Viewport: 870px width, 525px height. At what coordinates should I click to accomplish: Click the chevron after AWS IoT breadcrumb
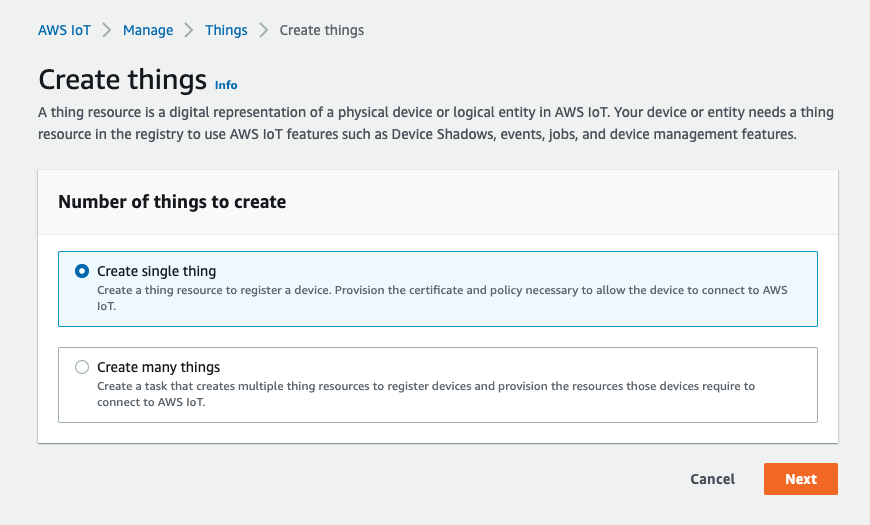[107, 30]
